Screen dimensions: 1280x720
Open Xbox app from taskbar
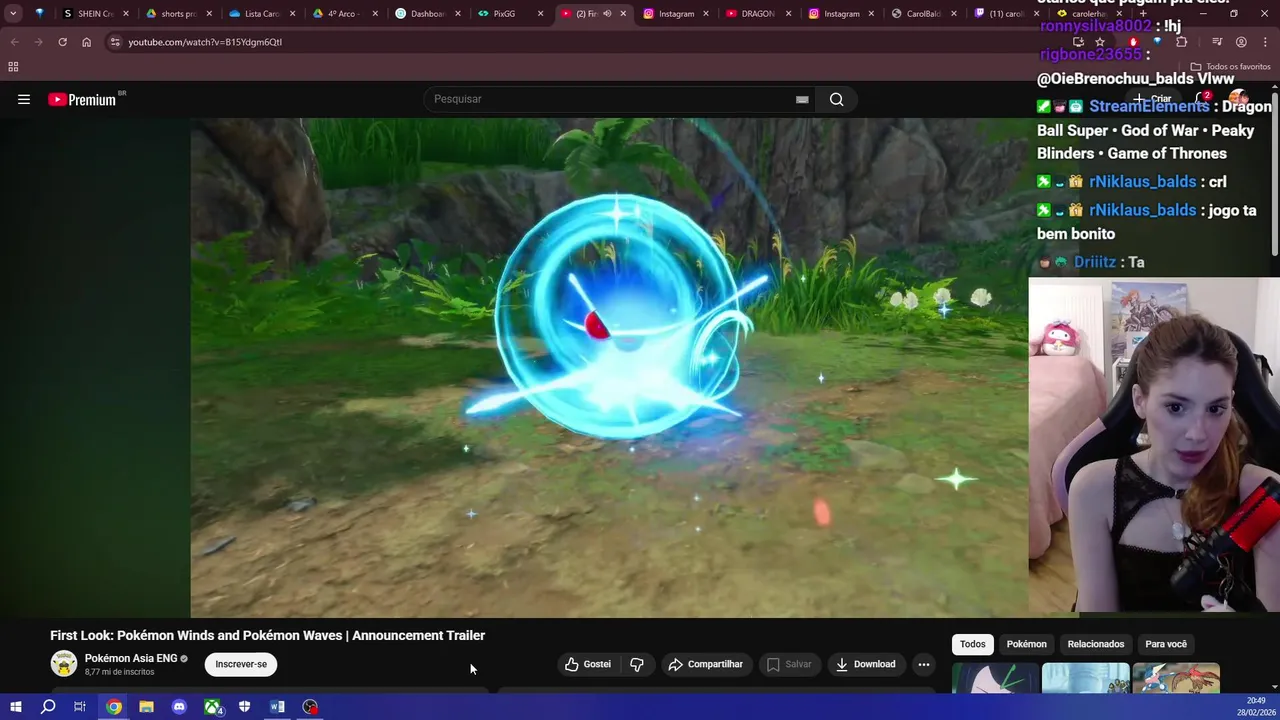coord(212,707)
